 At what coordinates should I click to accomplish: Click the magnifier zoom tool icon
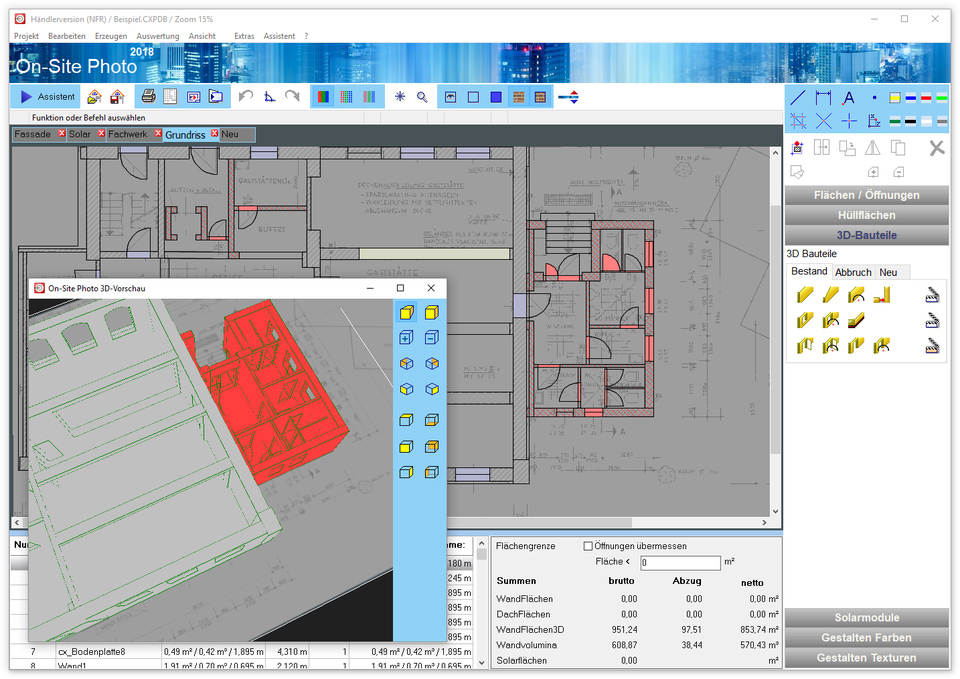pyautogui.click(x=422, y=97)
